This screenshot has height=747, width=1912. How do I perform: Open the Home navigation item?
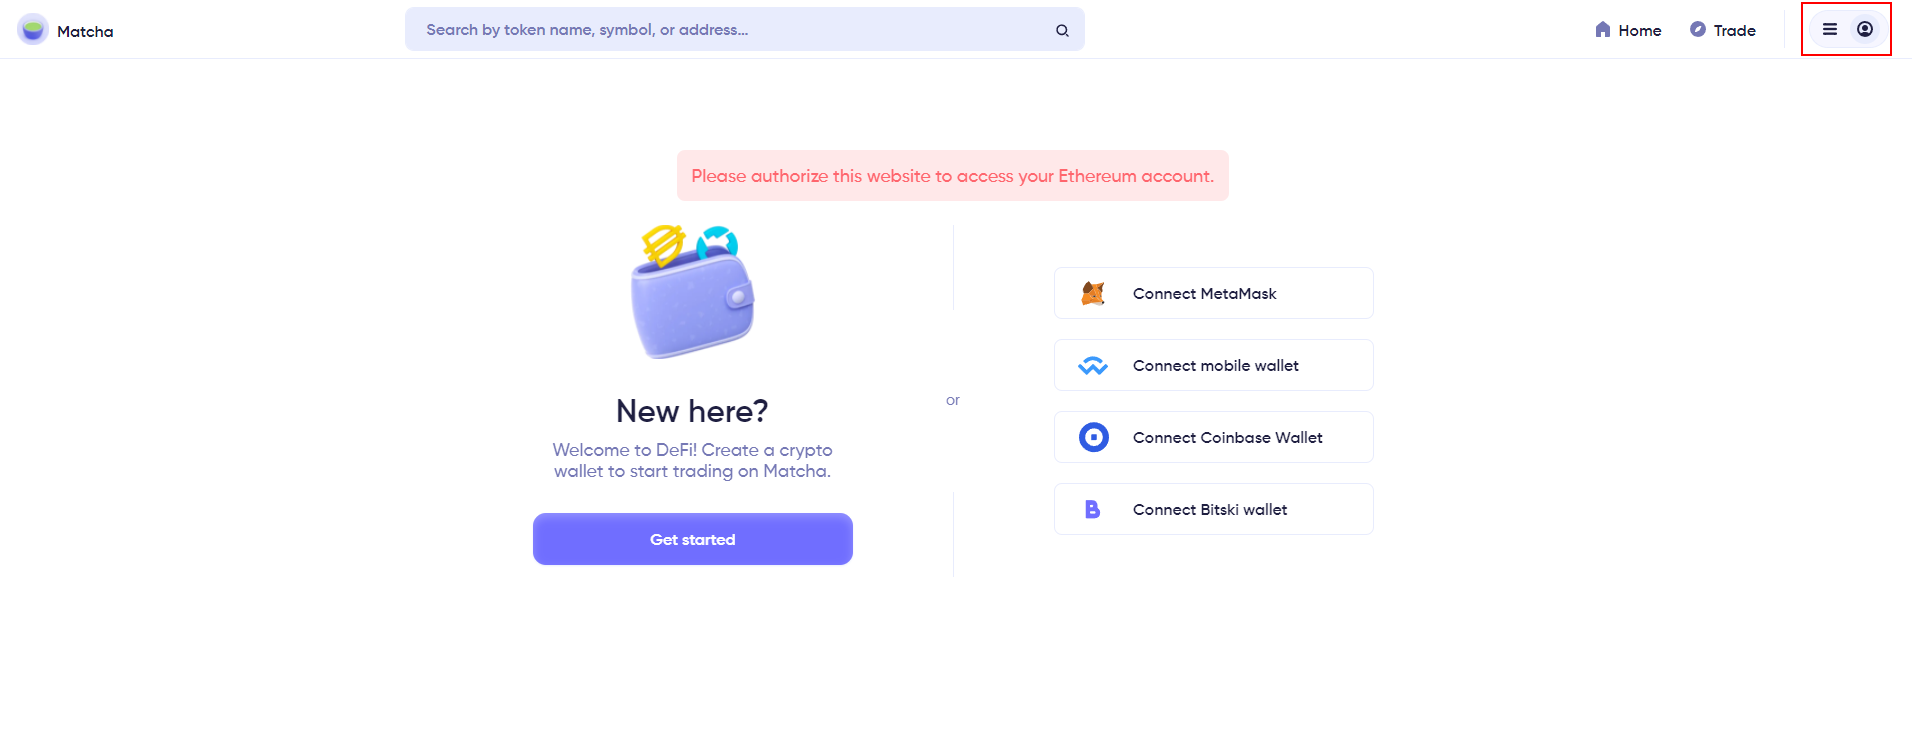point(1628,30)
